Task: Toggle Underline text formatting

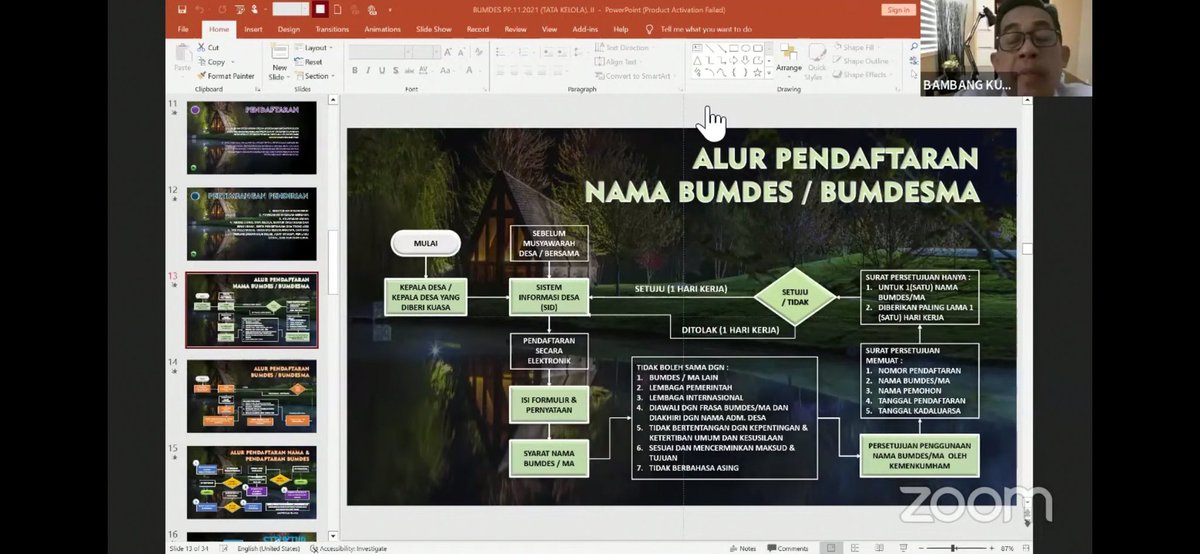Action: coord(382,70)
